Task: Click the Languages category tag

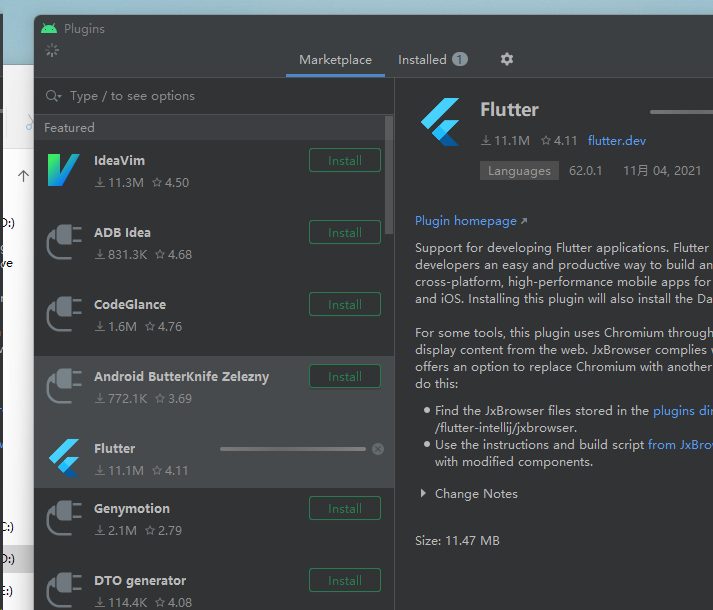Action: click(519, 171)
